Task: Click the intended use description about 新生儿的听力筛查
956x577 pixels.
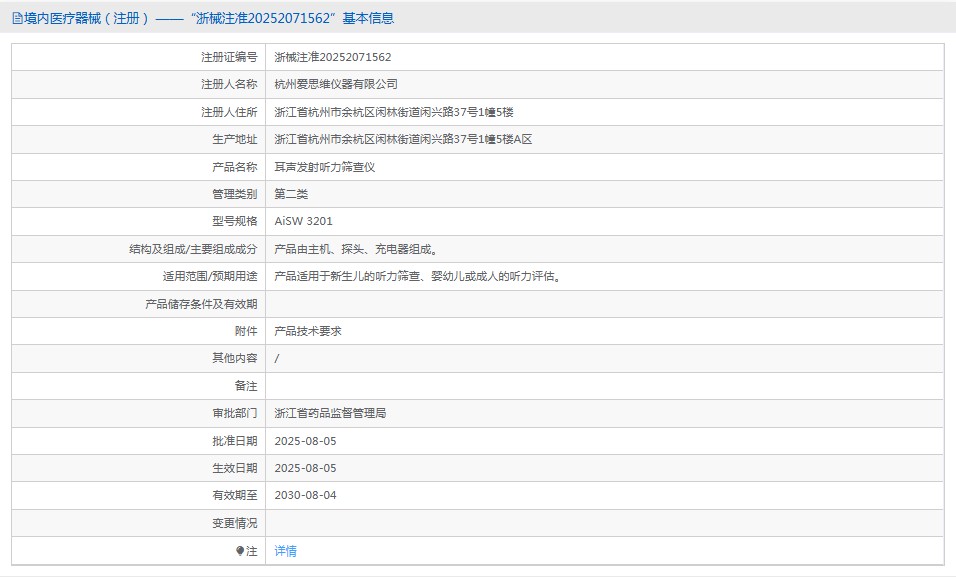Action: [x=417, y=277]
